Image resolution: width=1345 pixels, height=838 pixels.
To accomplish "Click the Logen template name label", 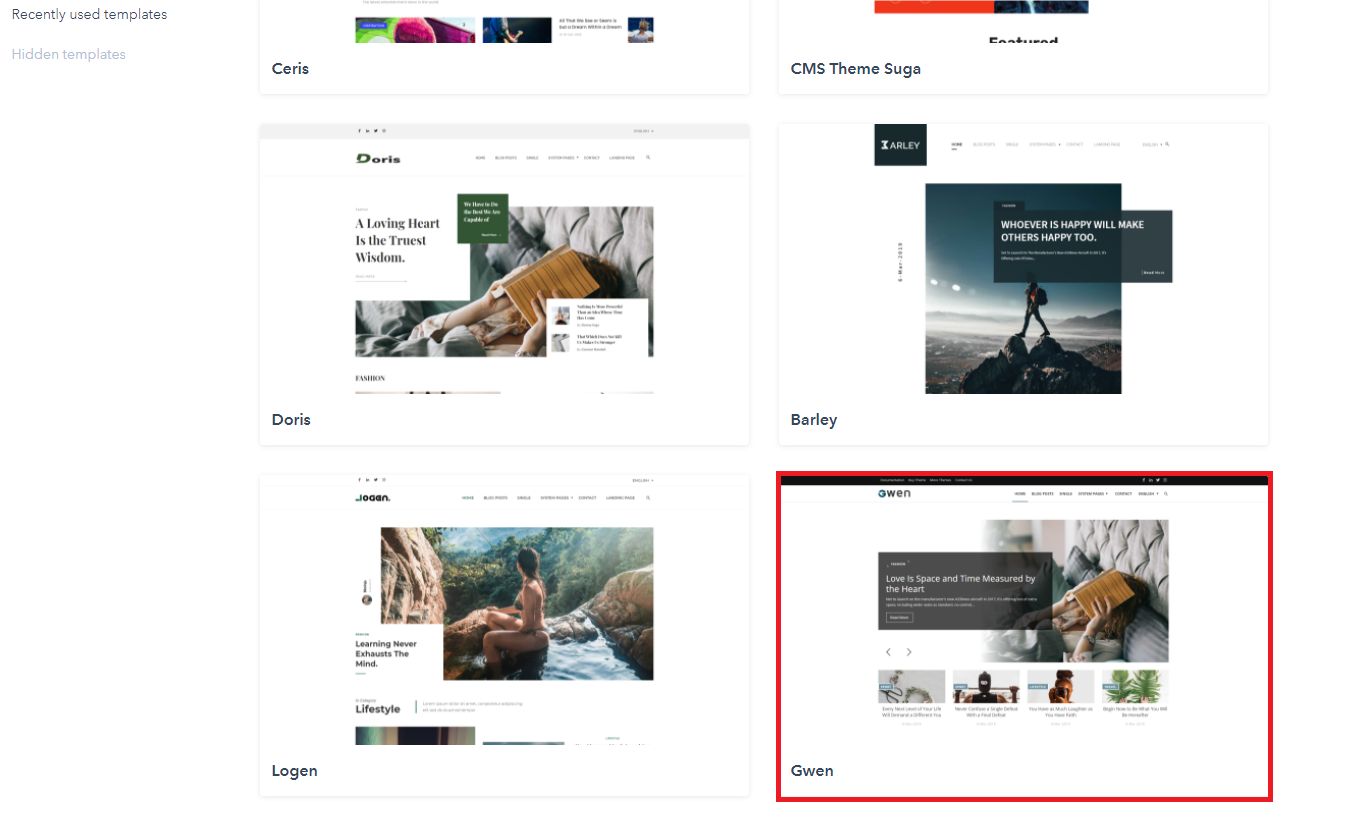I will pyautogui.click(x=294, y=771).
